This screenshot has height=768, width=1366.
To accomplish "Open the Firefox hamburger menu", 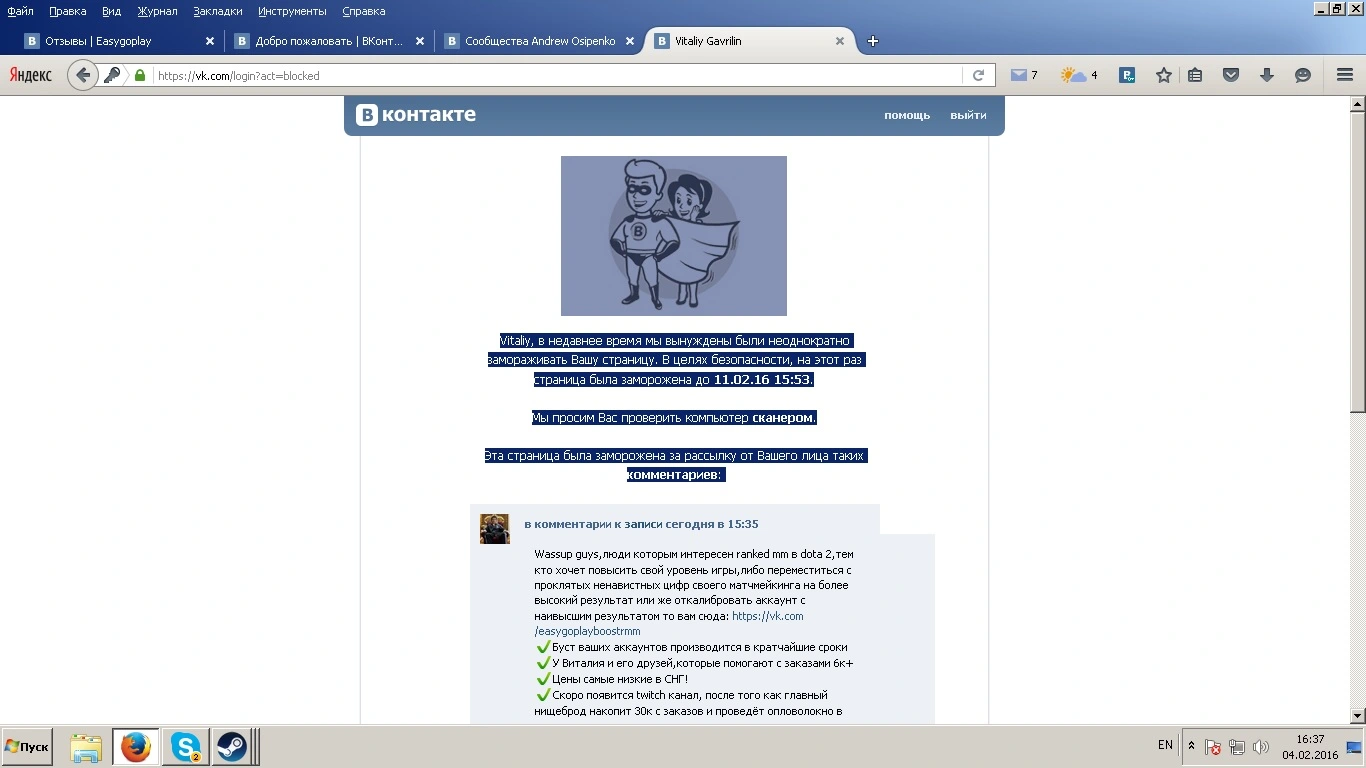I will (1345, 75).
